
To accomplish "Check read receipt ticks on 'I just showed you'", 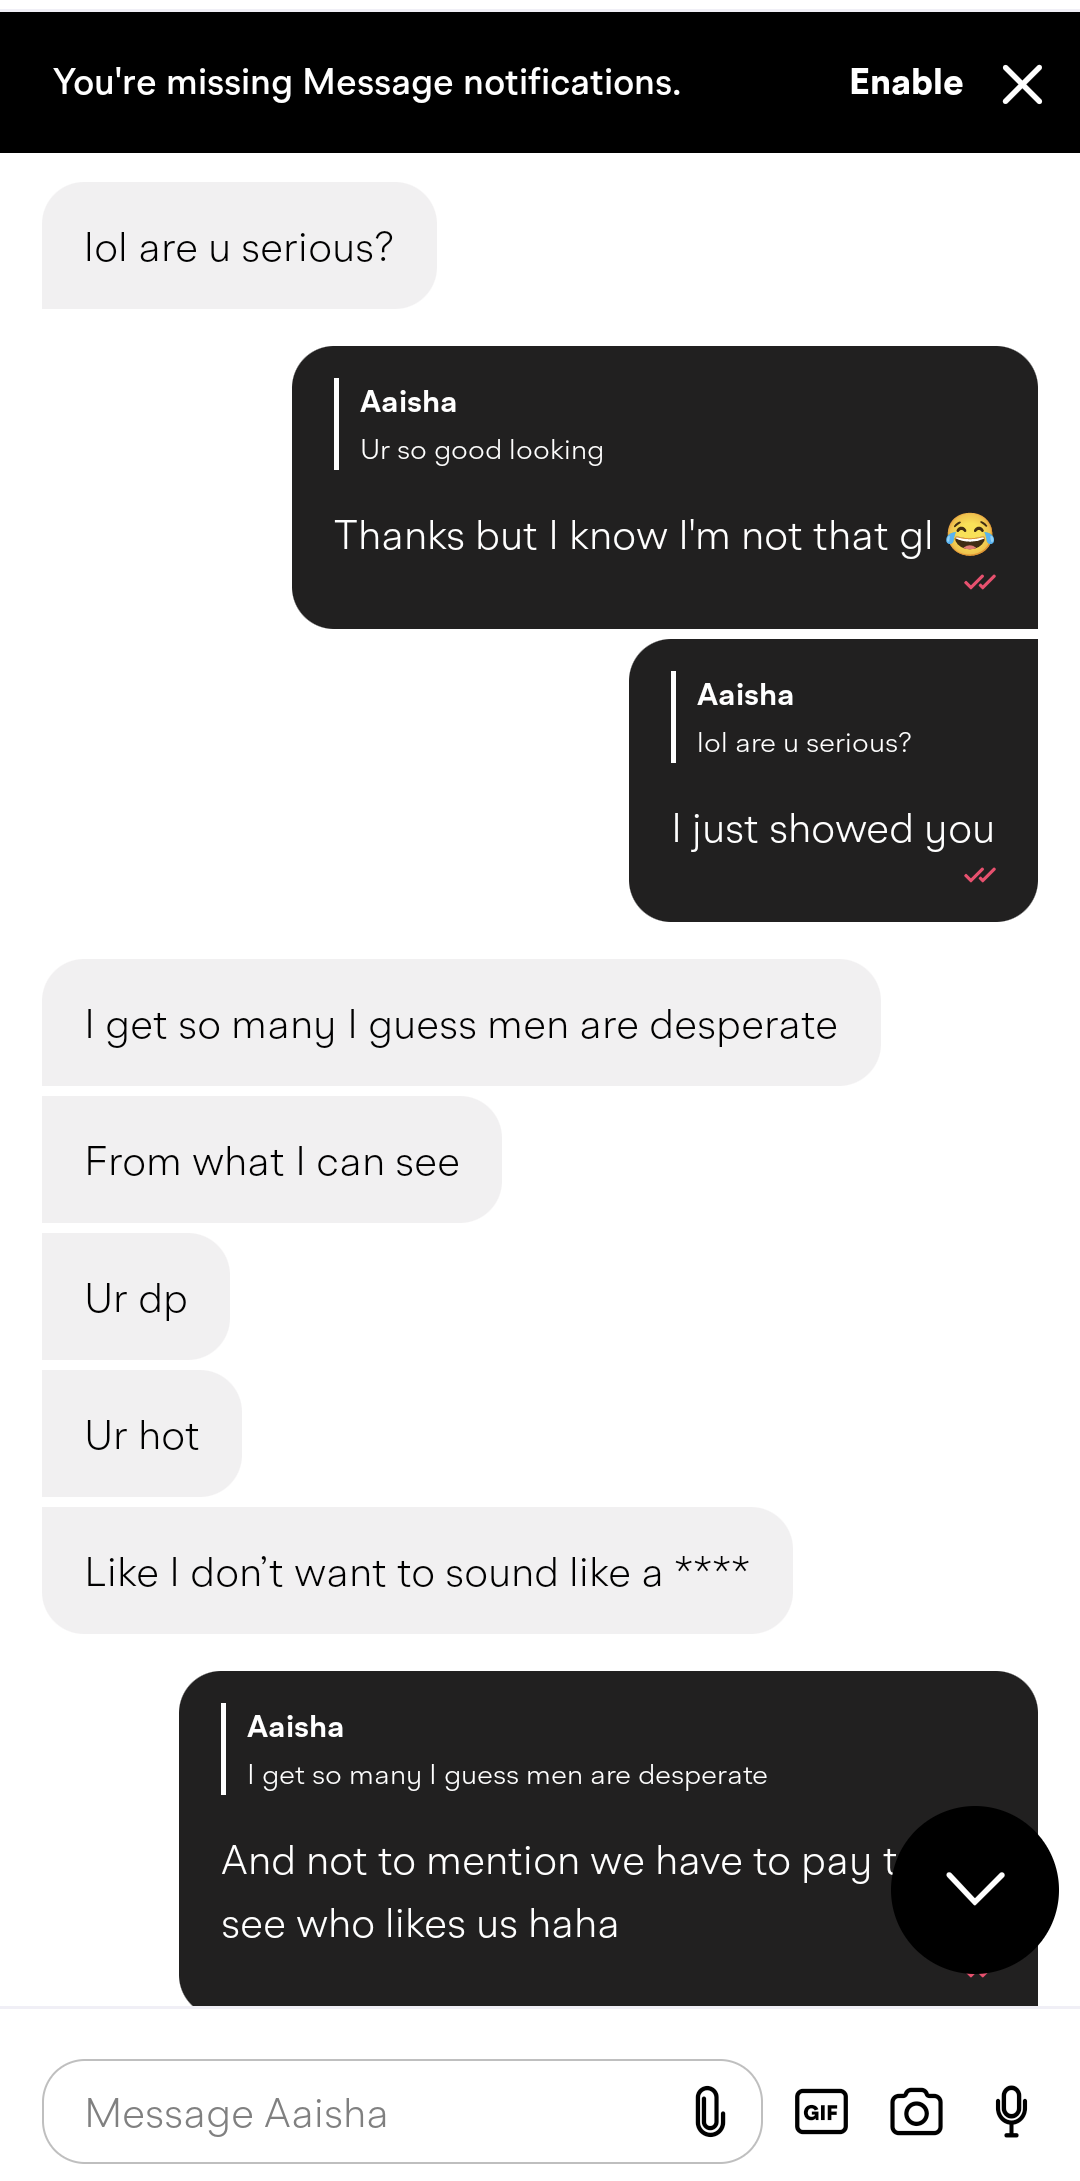I will (x=980, y=875).
